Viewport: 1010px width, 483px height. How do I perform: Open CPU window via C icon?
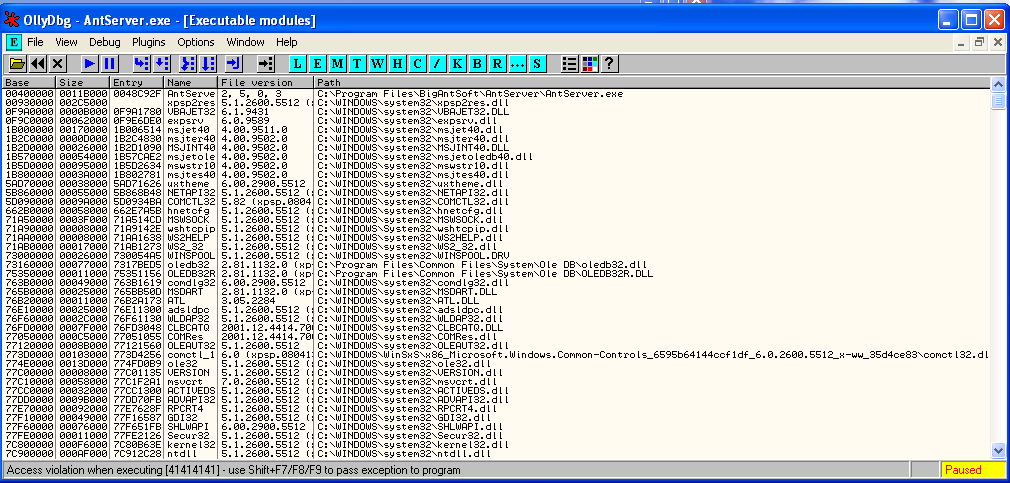click(417, 63)
